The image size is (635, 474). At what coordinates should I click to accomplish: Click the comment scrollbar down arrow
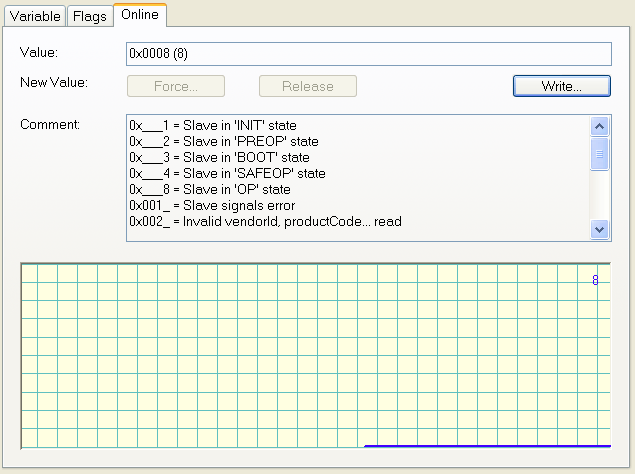pos(599,230)
